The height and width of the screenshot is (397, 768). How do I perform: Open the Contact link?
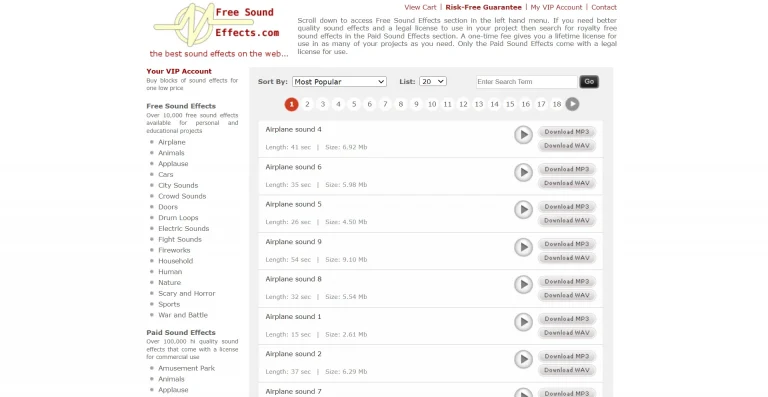point(604,7)
